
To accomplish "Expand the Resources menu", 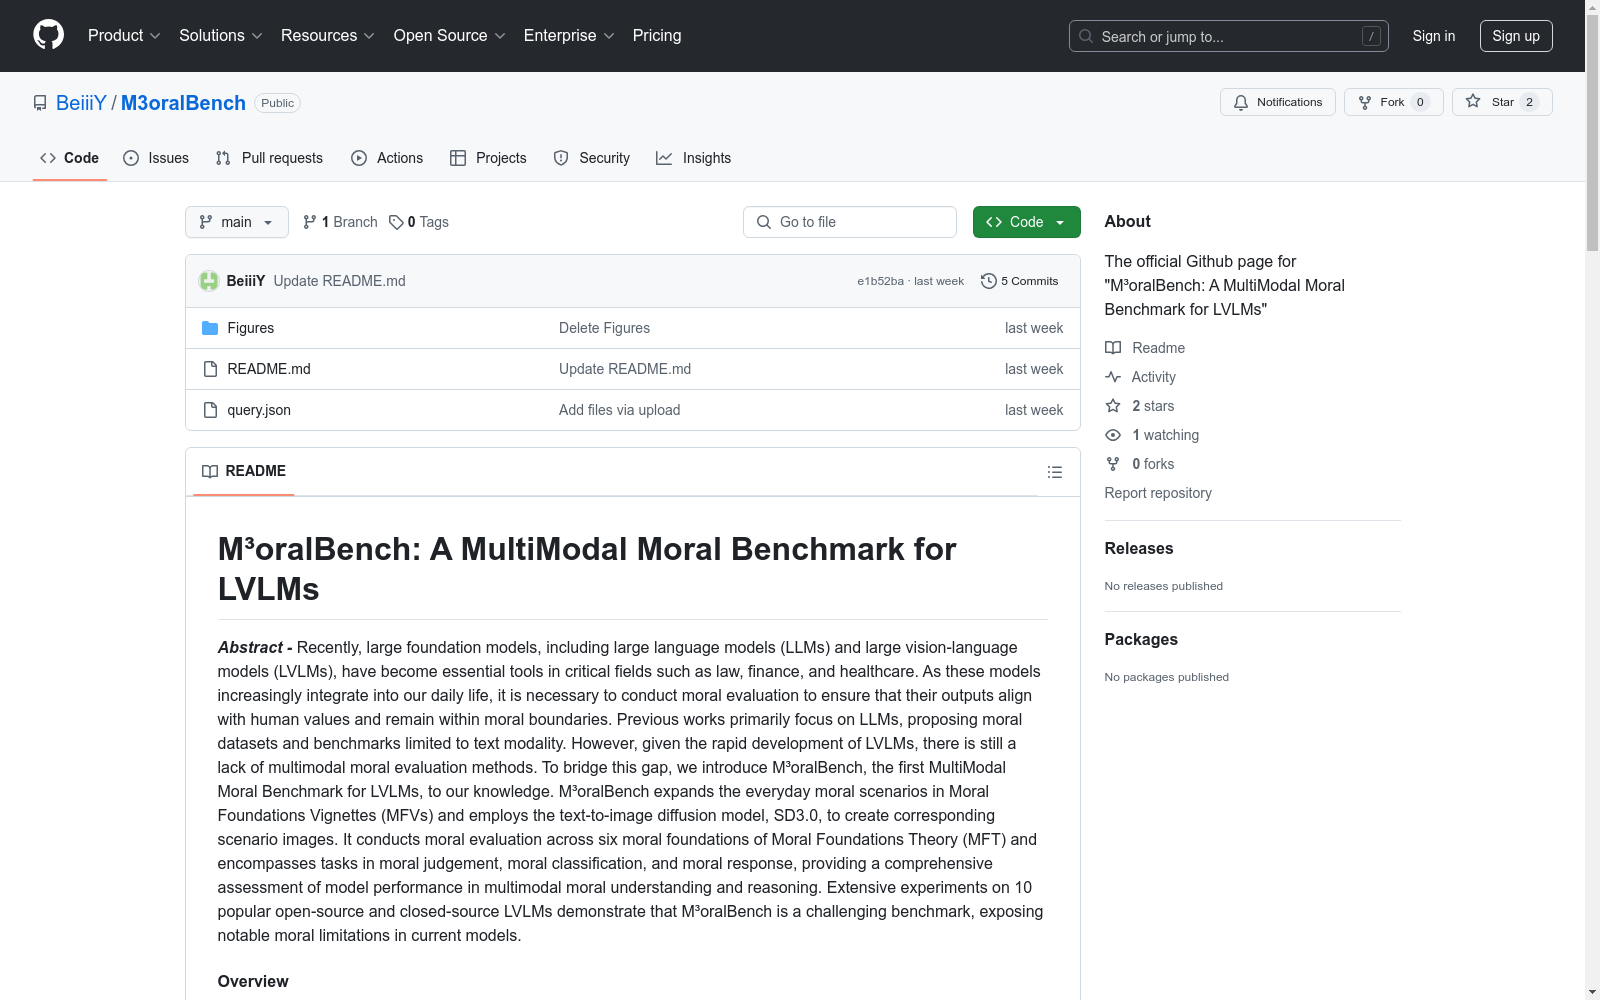I will 328,35.
